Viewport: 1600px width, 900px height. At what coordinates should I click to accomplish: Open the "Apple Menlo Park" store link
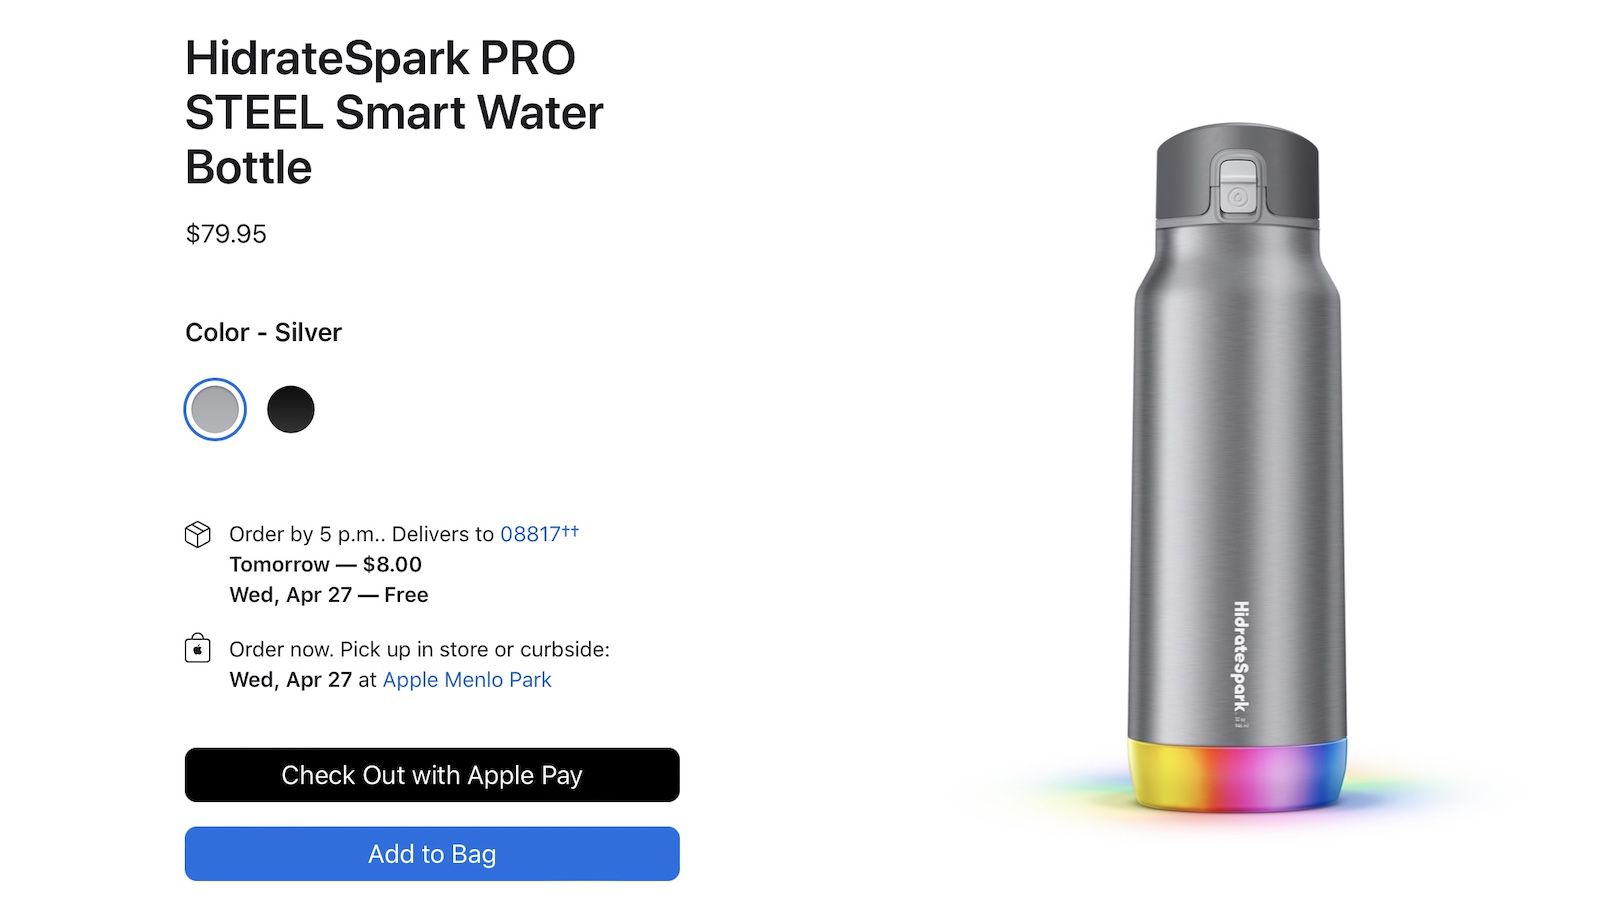point(465,680)
